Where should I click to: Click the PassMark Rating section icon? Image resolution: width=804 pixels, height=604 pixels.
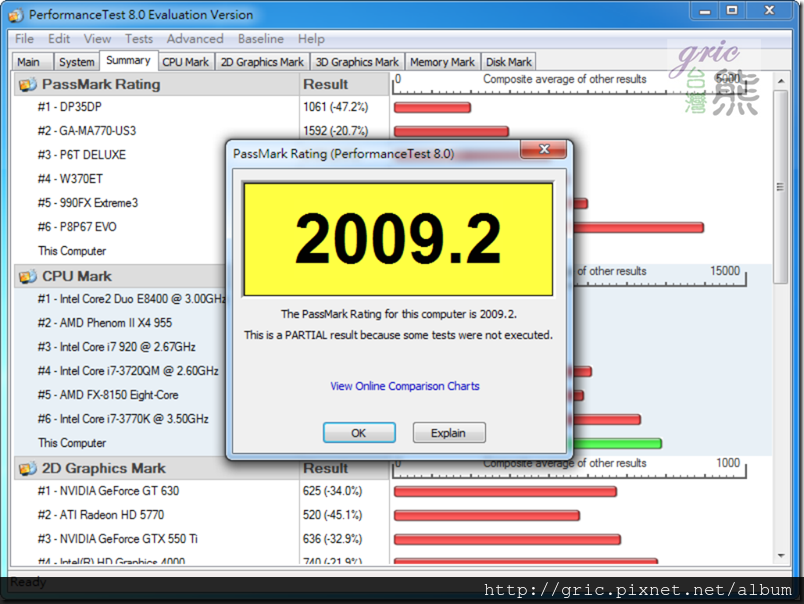point(28,85)
